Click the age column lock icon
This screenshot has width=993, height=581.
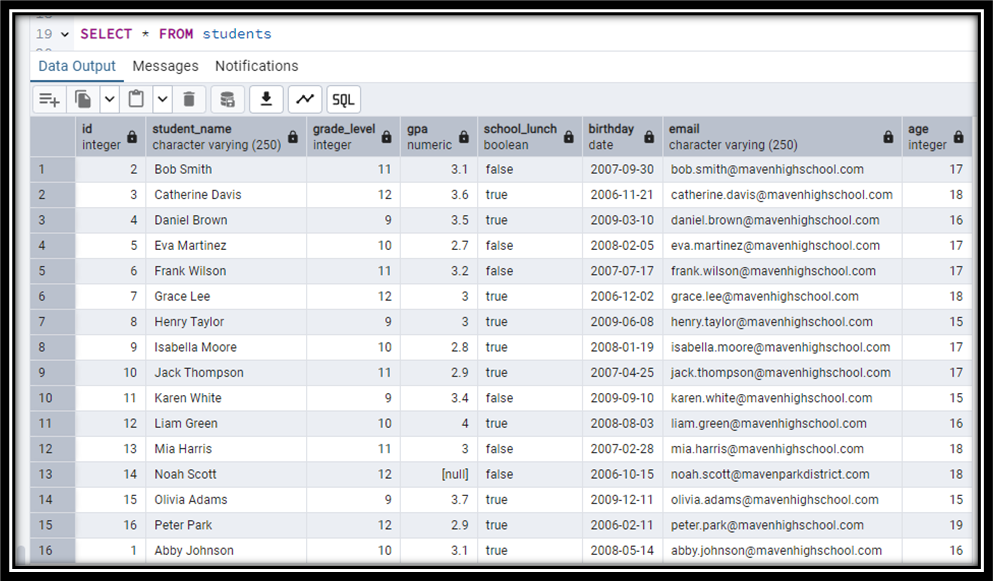(x=959, y=137)
